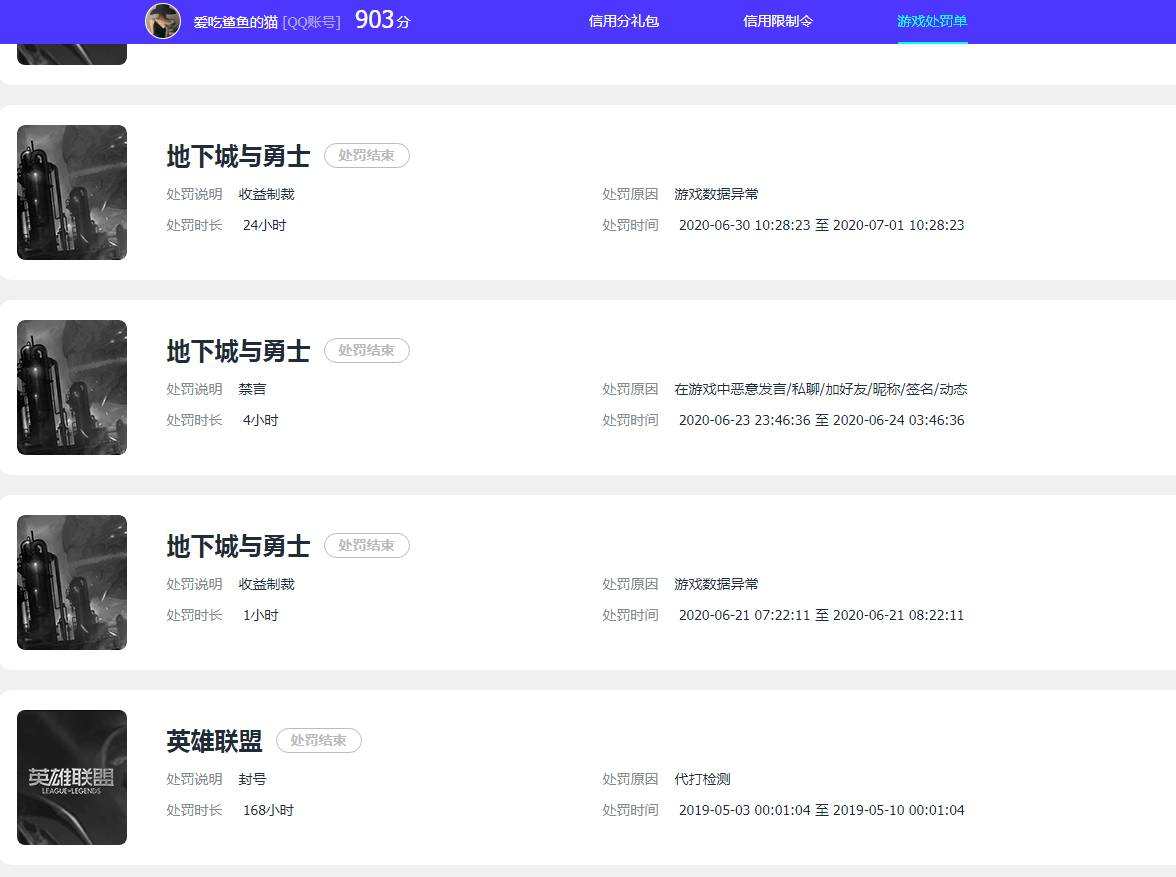Click the 168小时 duration value
Viewport: 1176px width, 877px height.
[268, 810]
